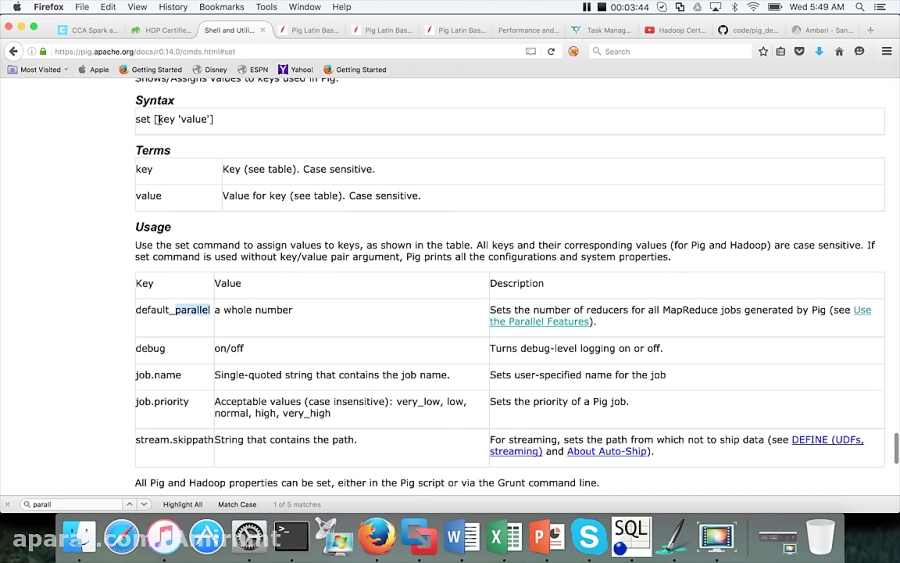Screen dimensions: 900x563
Task: Bookmark this page with the star icon
Action: (763, 51)
